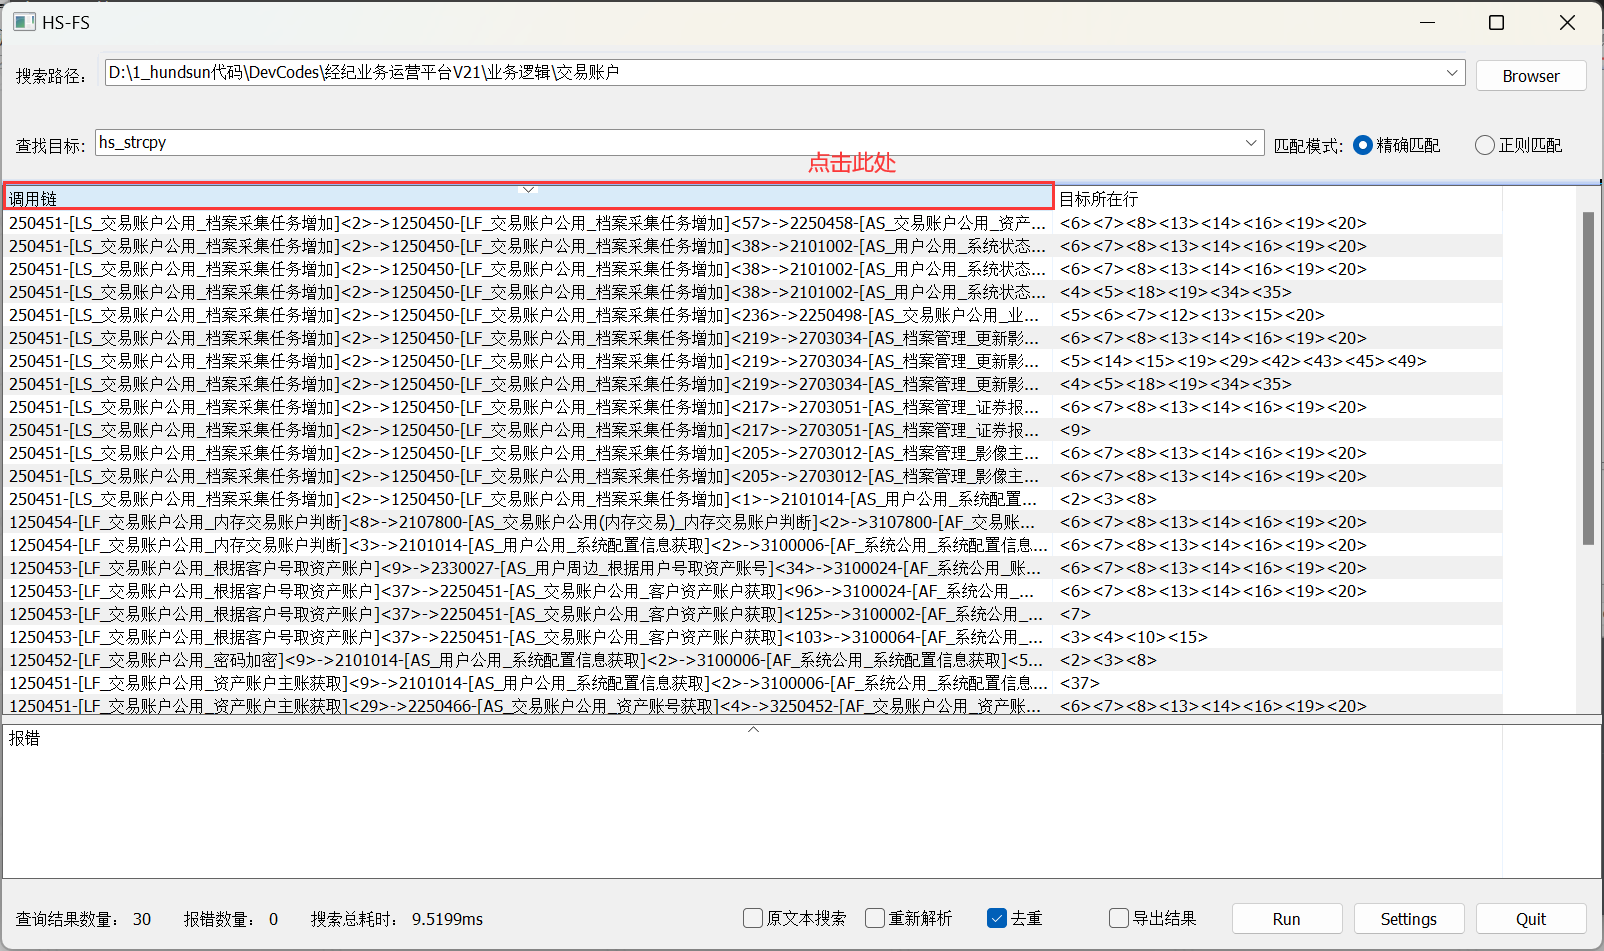Uncheck the 去重 checkbox
This screenshot has width=1604, height=951.
pos(996,918)
